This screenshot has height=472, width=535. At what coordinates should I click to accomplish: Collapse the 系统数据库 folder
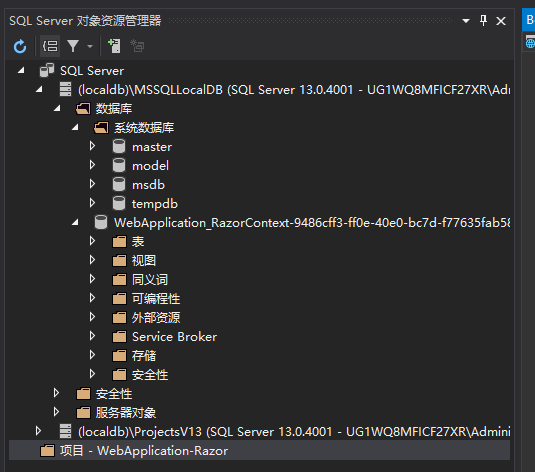pos(75,128)
